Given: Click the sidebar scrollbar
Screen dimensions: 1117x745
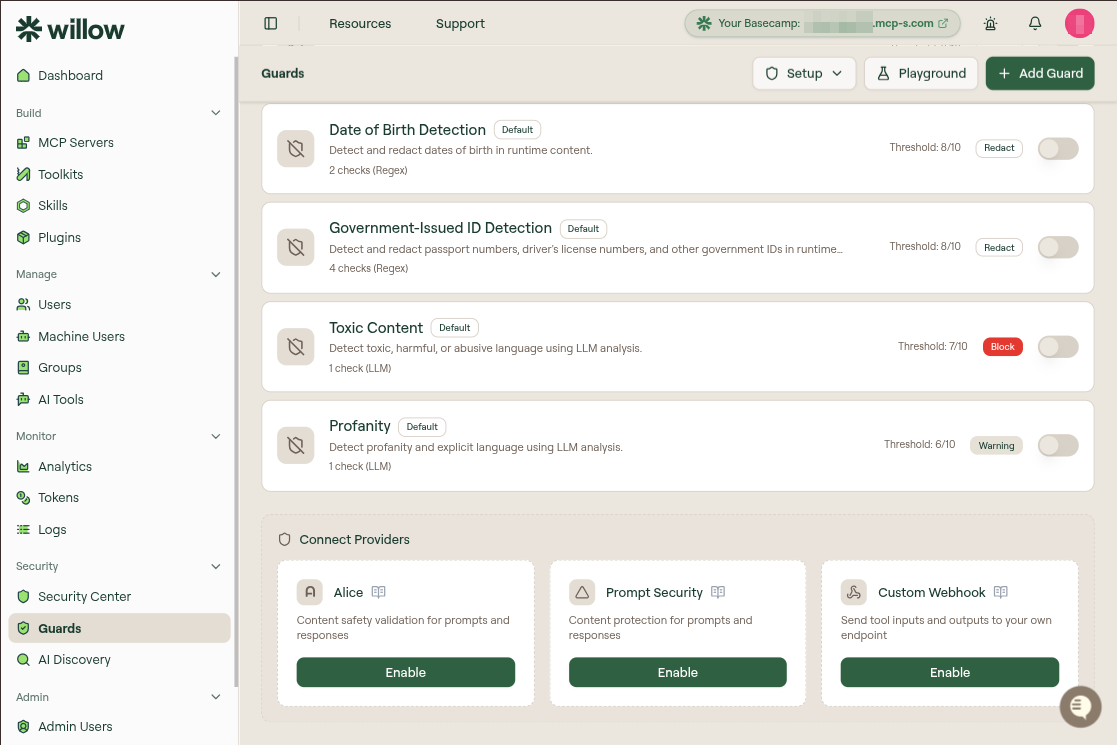Looking at the screenshot, I should point(236,370).
